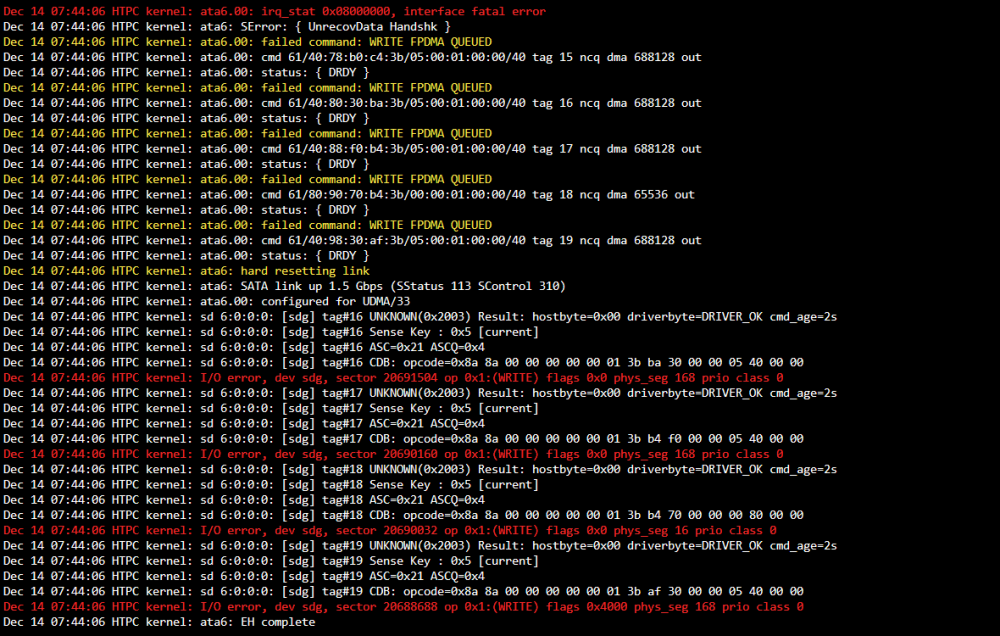Select the cmd line with 'dma 65536 out'
This screenshot has height=636, width=1000.
tap(349, 195)
